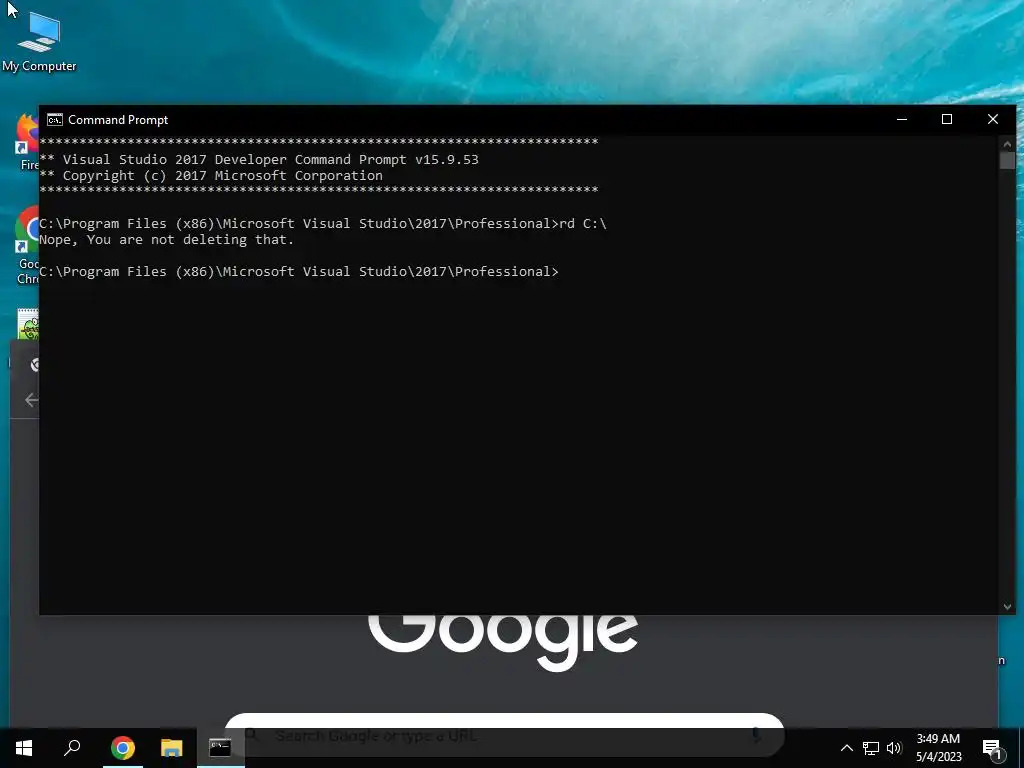Click the Command Prompt scrollbar thumb
The height and width of the screenshot is (768, 1024).
1007,161
